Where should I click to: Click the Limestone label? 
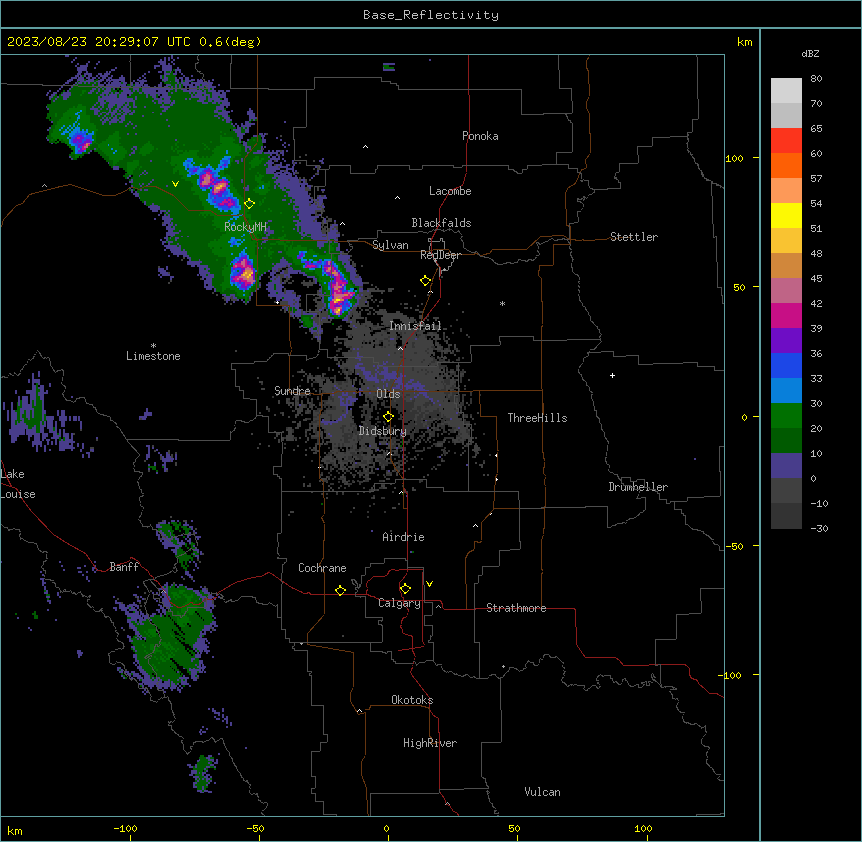[x=153, y=356]
